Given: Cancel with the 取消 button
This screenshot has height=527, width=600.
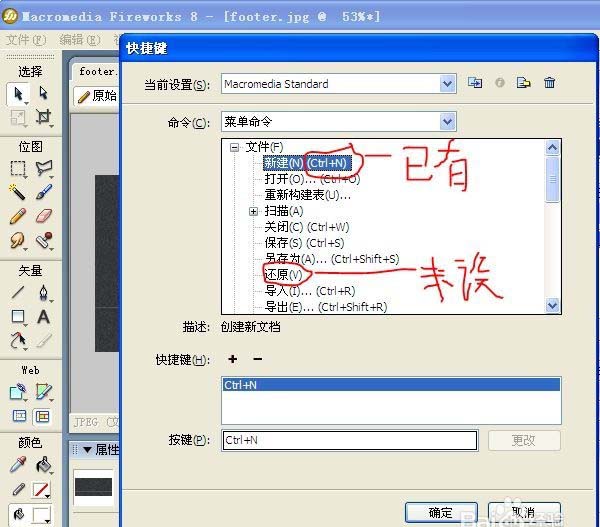Looking at the screenshot, I should tap(524, 512).
